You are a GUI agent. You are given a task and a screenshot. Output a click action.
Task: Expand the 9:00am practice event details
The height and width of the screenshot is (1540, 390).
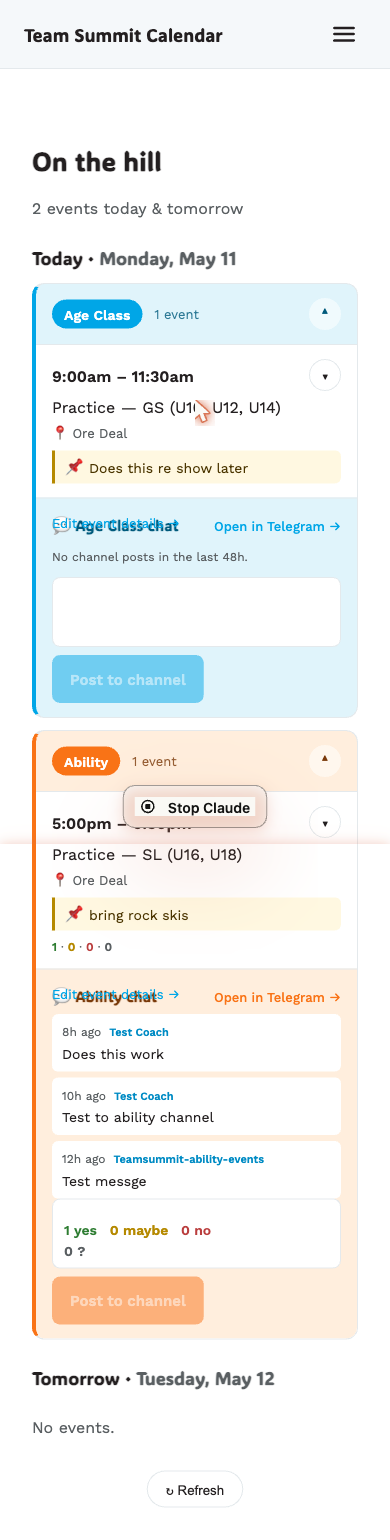(x=325, y=376)
